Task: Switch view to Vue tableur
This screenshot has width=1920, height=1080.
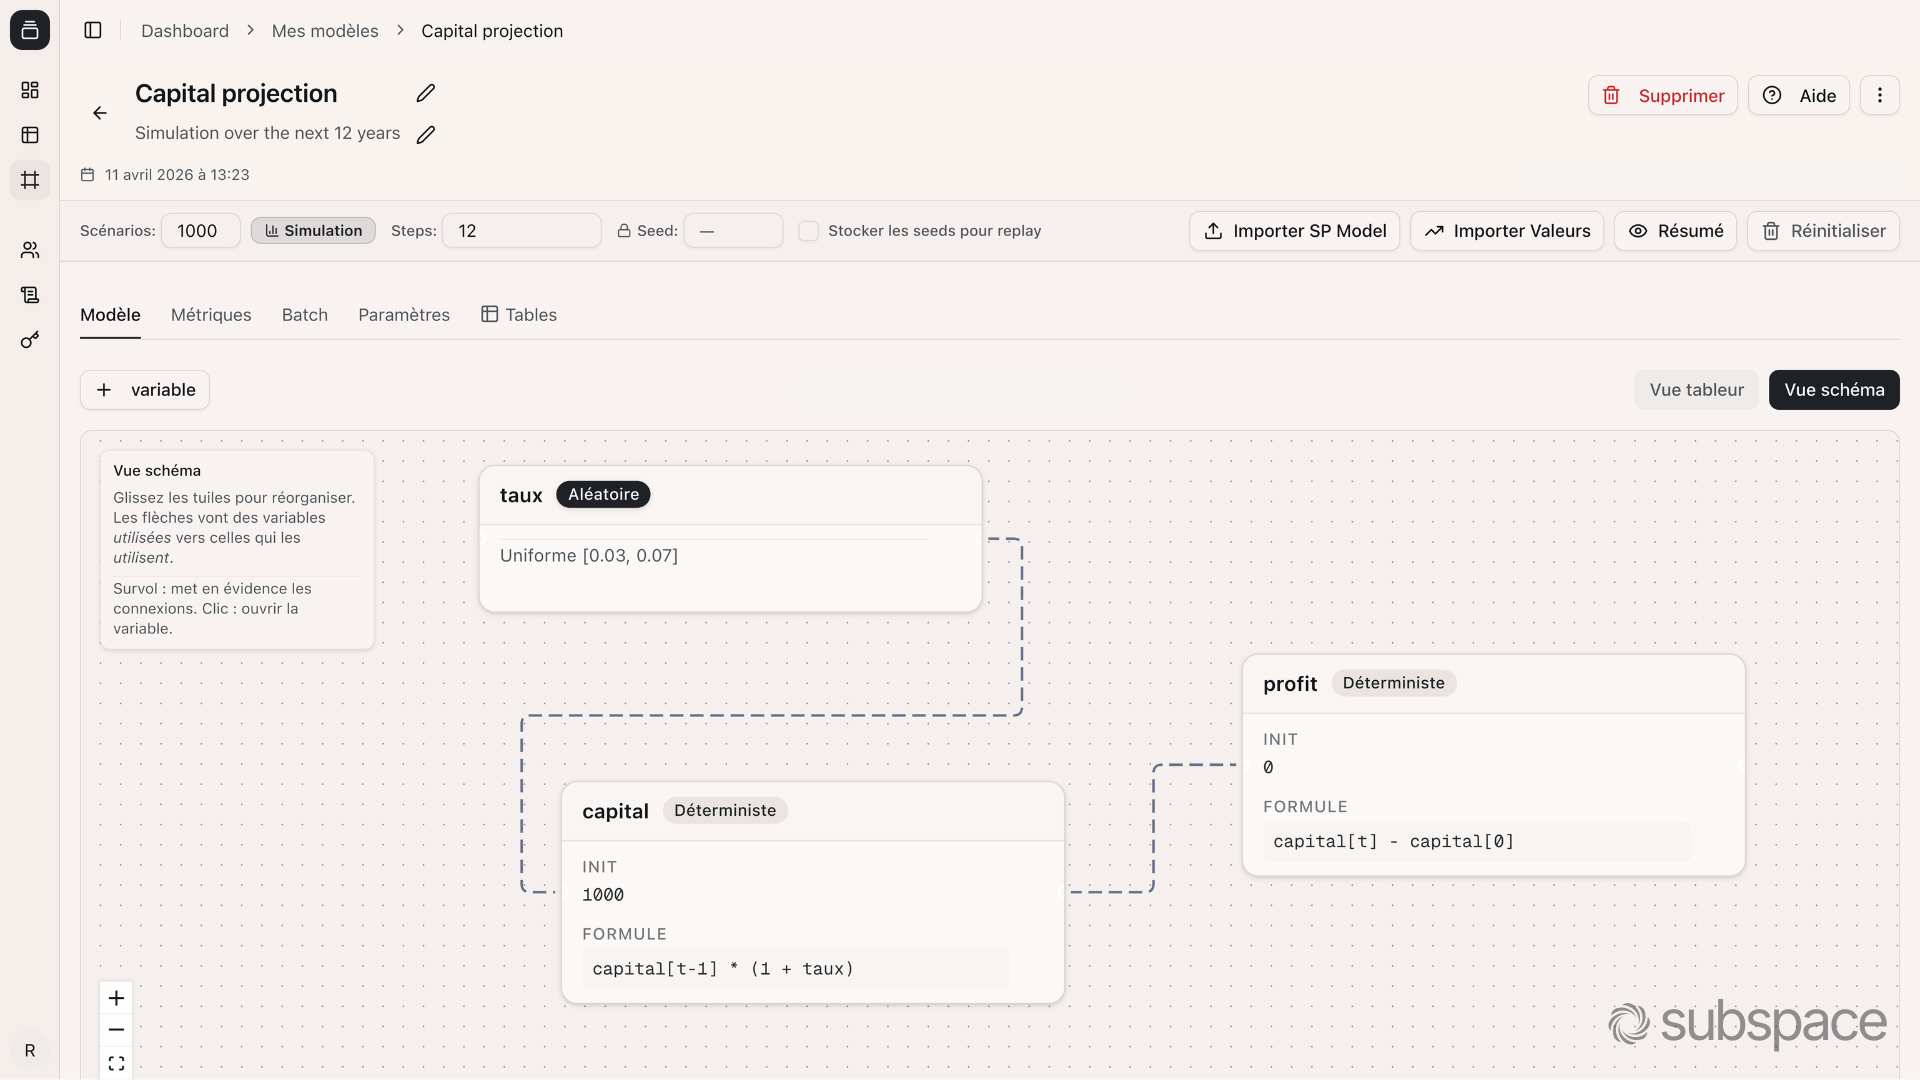Action: click(1695, 389)
